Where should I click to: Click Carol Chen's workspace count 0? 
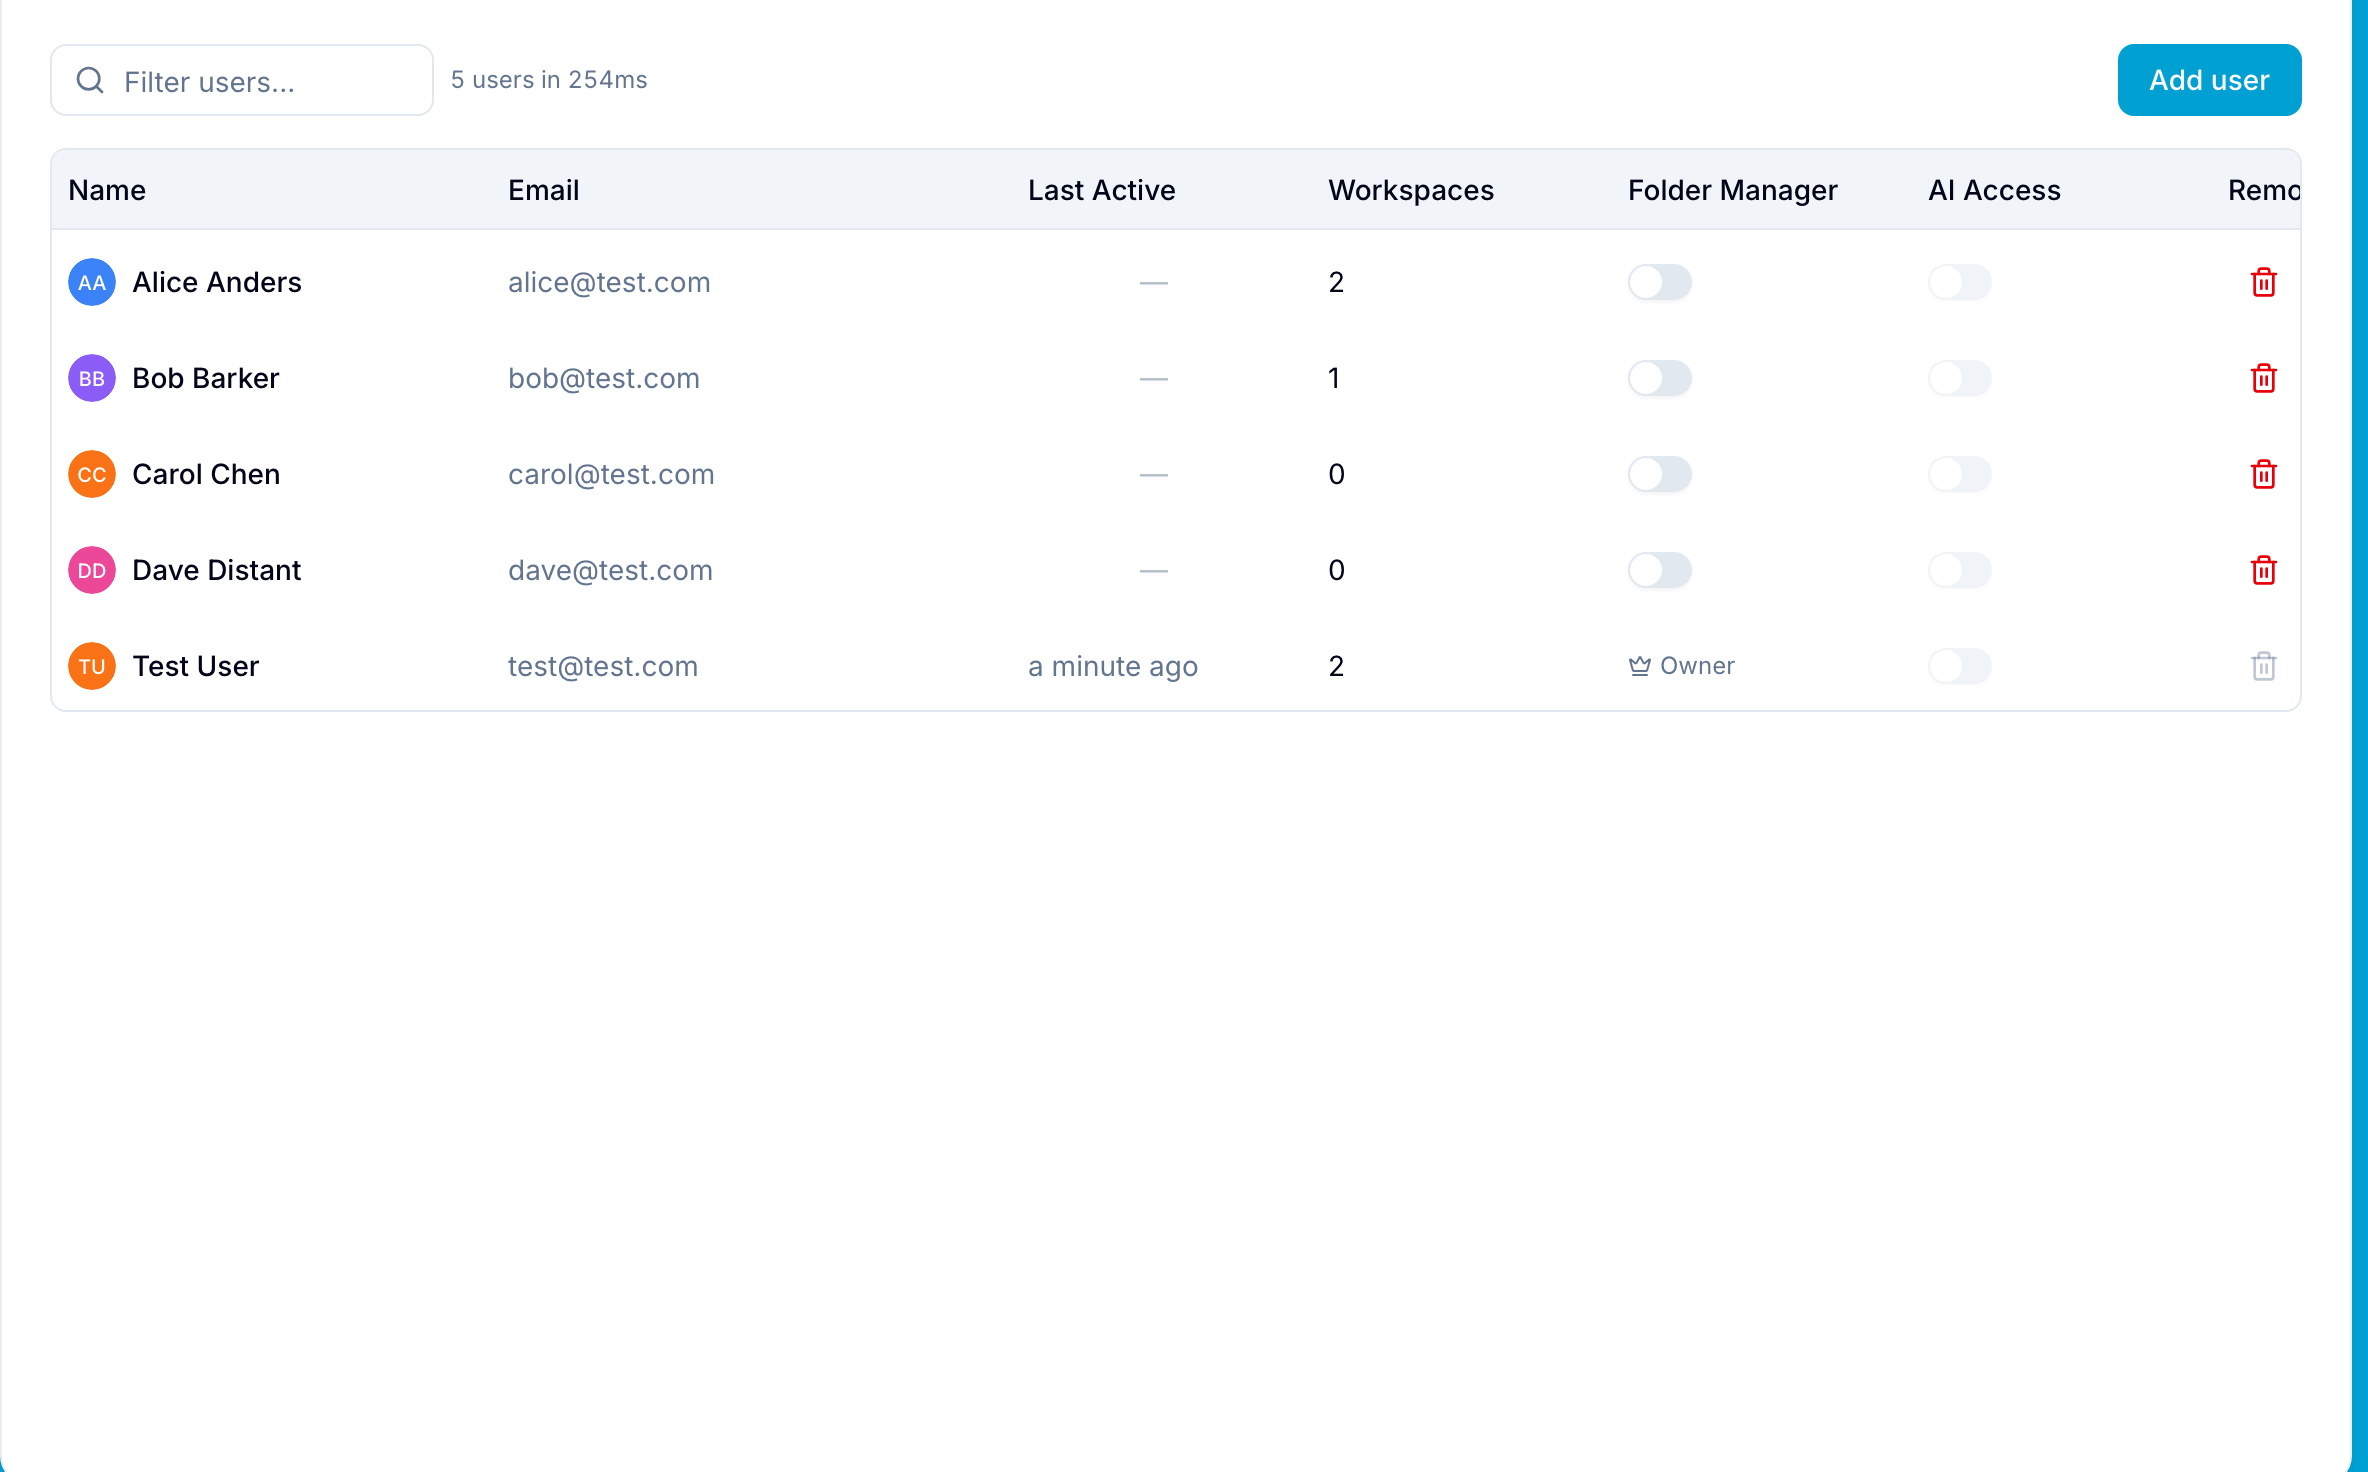(x=1336, y=474)
